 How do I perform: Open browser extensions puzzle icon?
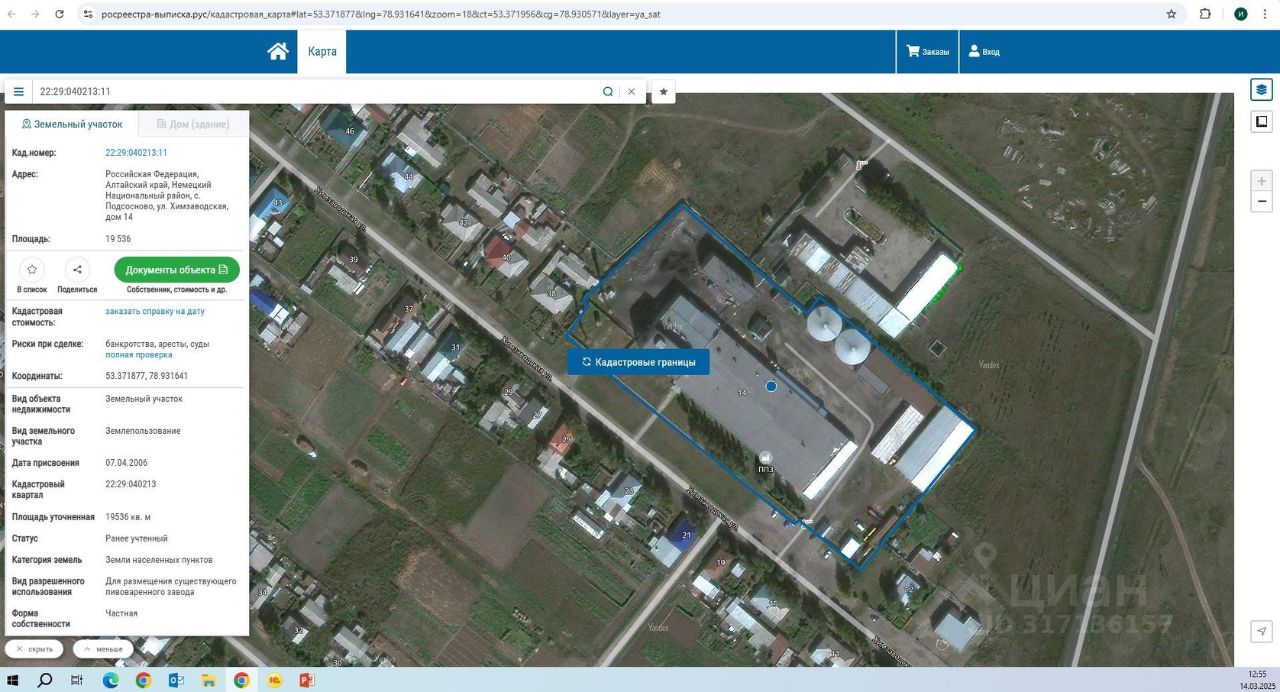click(1205, 14)
